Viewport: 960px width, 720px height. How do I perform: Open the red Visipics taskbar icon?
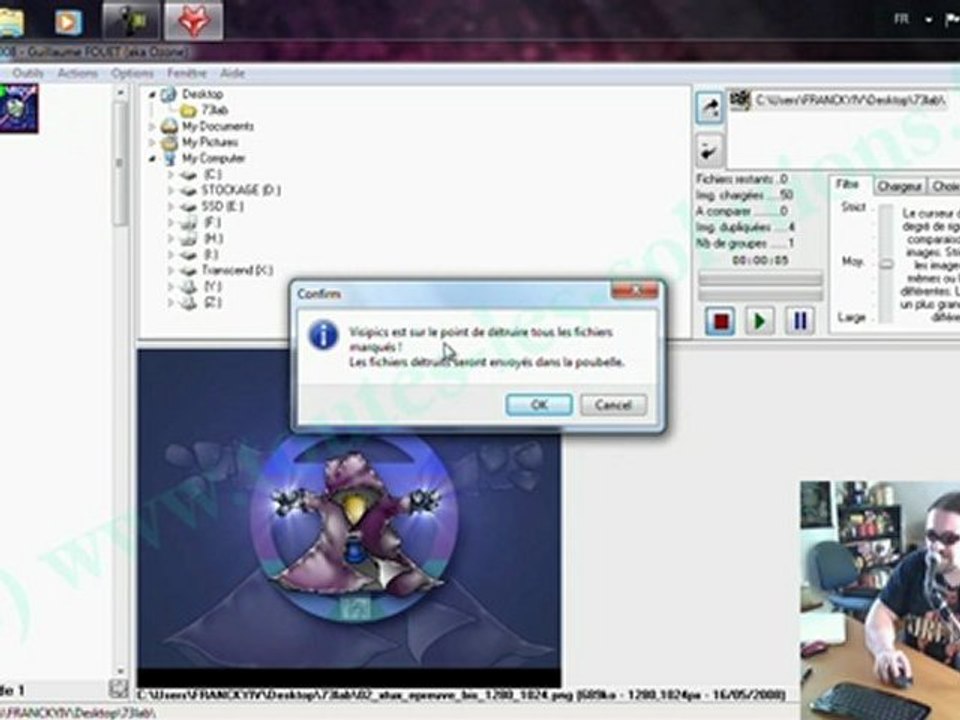[x=193, y=21]
